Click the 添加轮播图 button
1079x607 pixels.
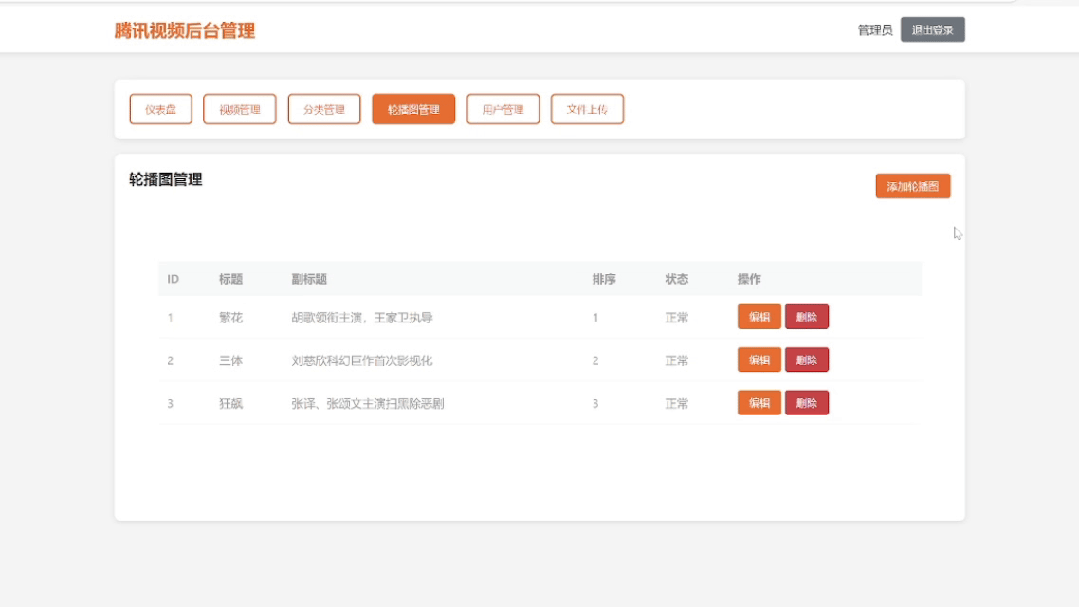point(913,185)
